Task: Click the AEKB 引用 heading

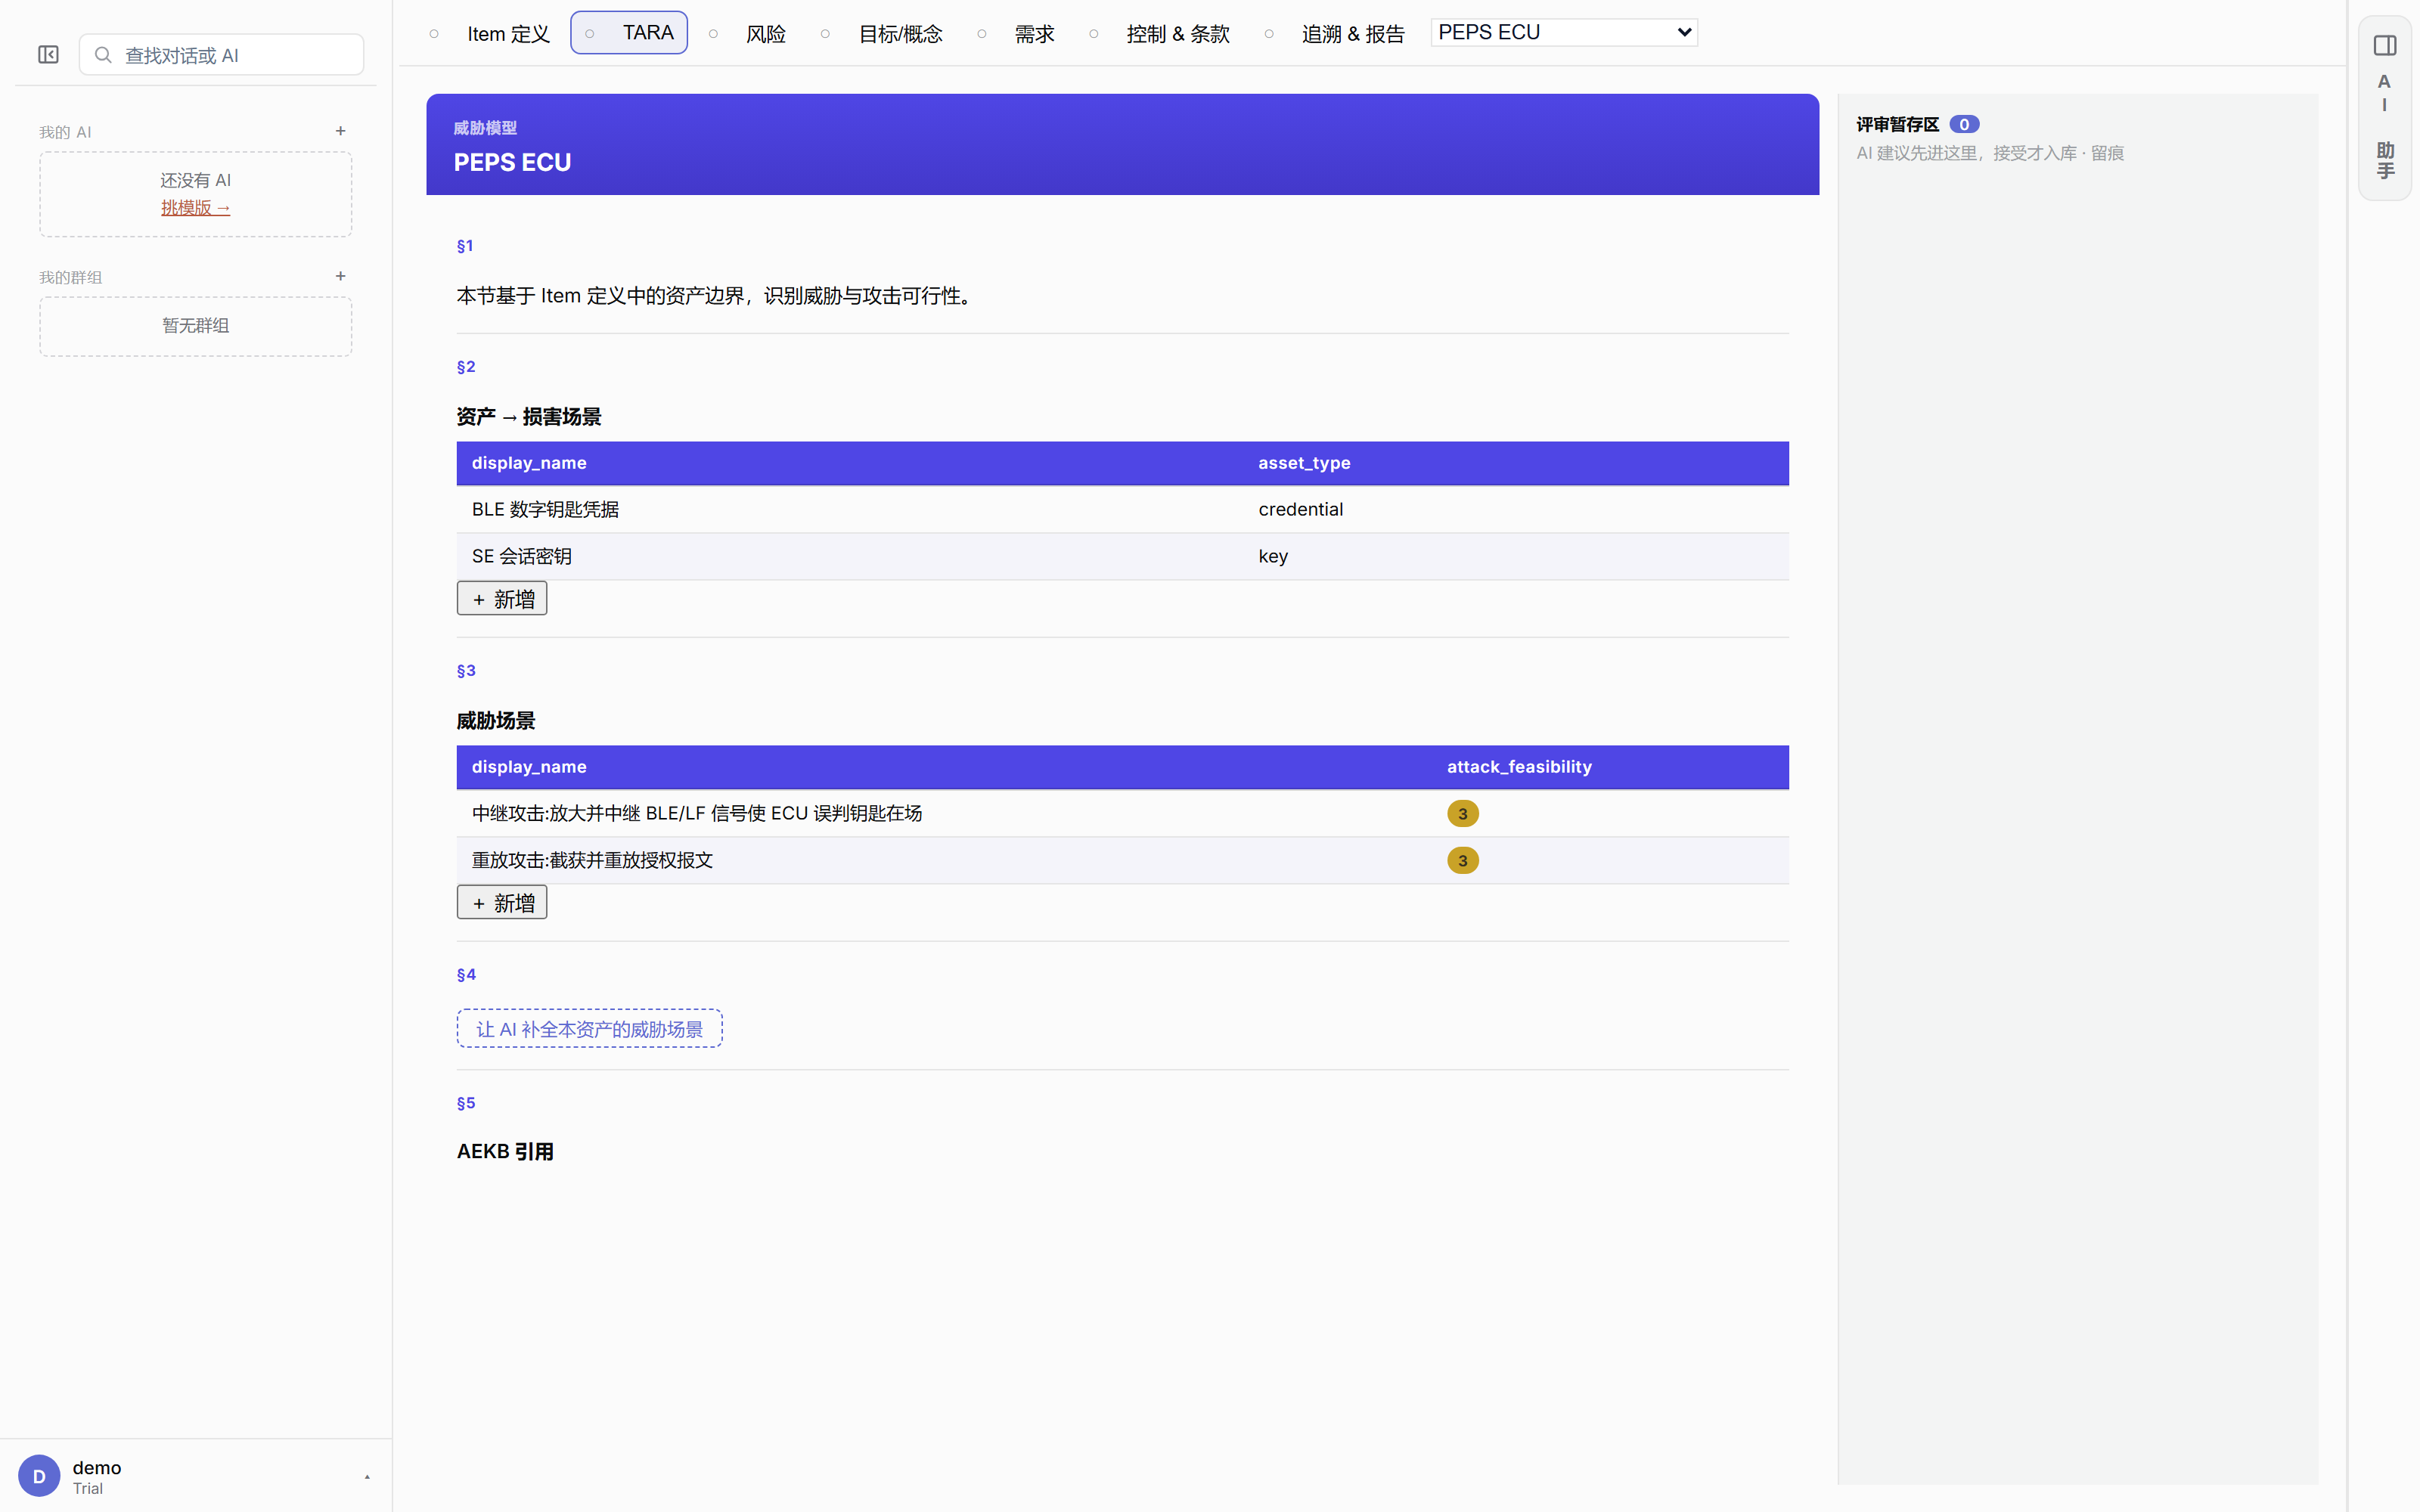Action: click(x=505, y=1151)
